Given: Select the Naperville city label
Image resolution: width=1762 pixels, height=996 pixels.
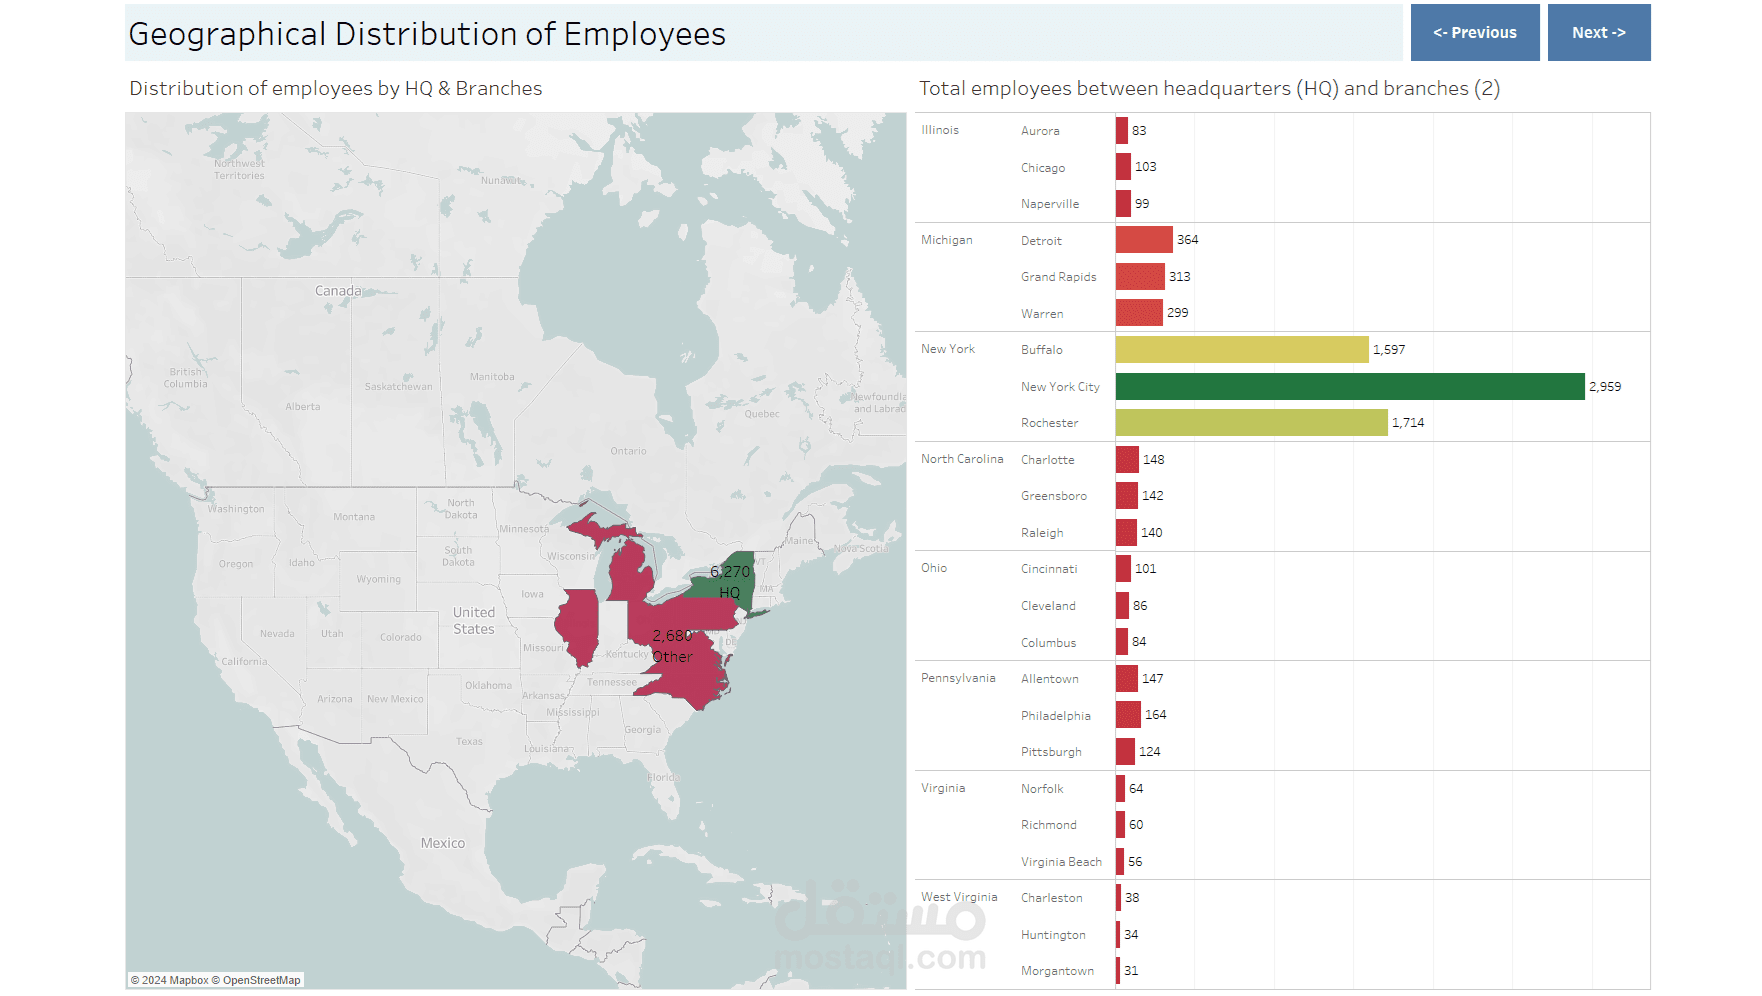Looking at the screenshot, I should pyautogui.click(x=1050, y=204).
